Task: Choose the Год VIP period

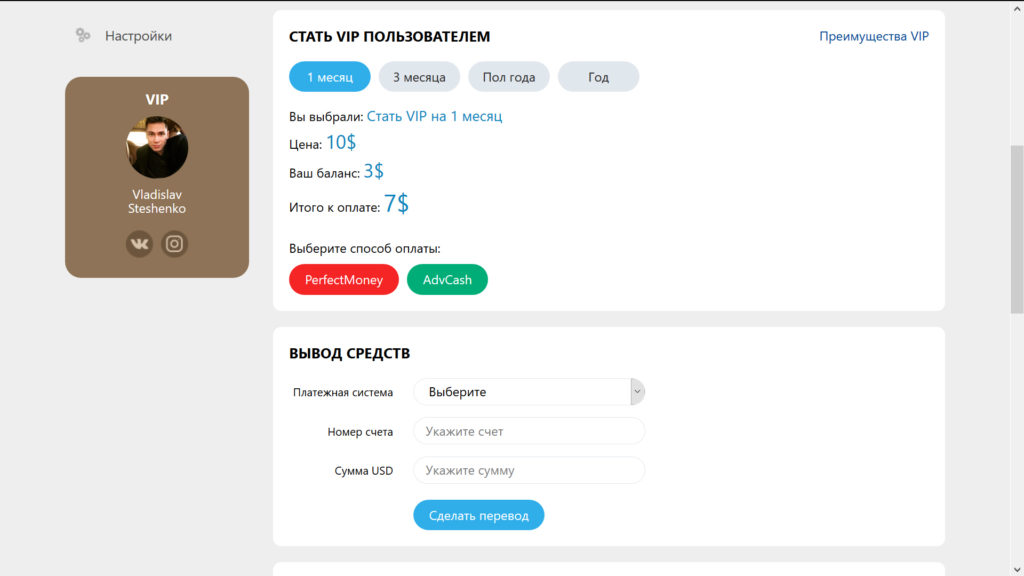Action: (x=598, y=77)
